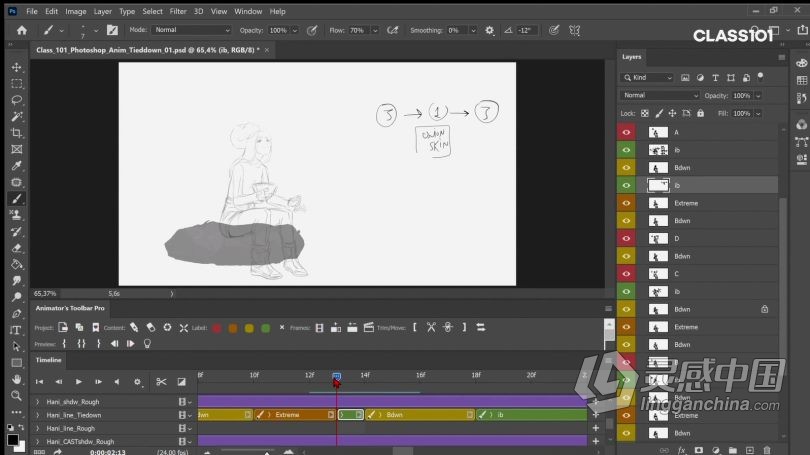Apply red label color swatch
Image resolution: width=810 pixels, height=455 pixels.
pos(216,328)
